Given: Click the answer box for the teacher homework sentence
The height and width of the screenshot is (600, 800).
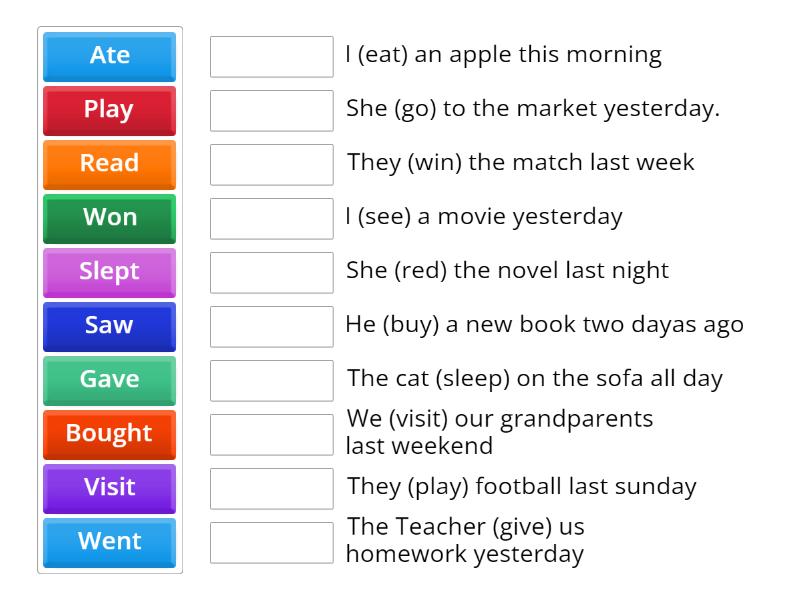Looking at the screenshot, I should click(x=271, y=542).
